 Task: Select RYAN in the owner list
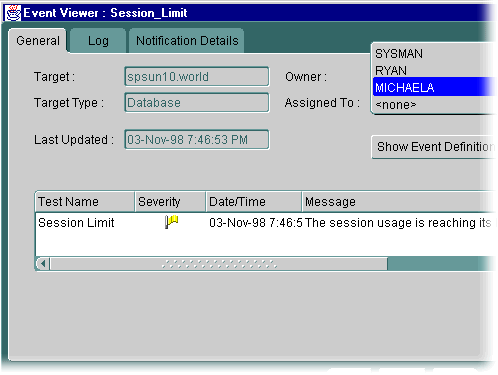(x=433, y=70)
